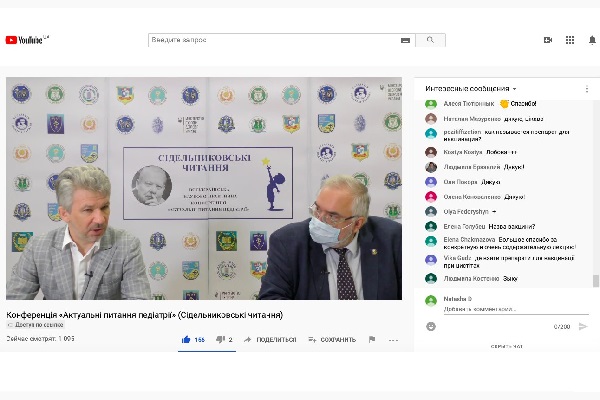Screen dimensions: 600x400
Task: Click the magnifier search button
Action: pos(430,40)
